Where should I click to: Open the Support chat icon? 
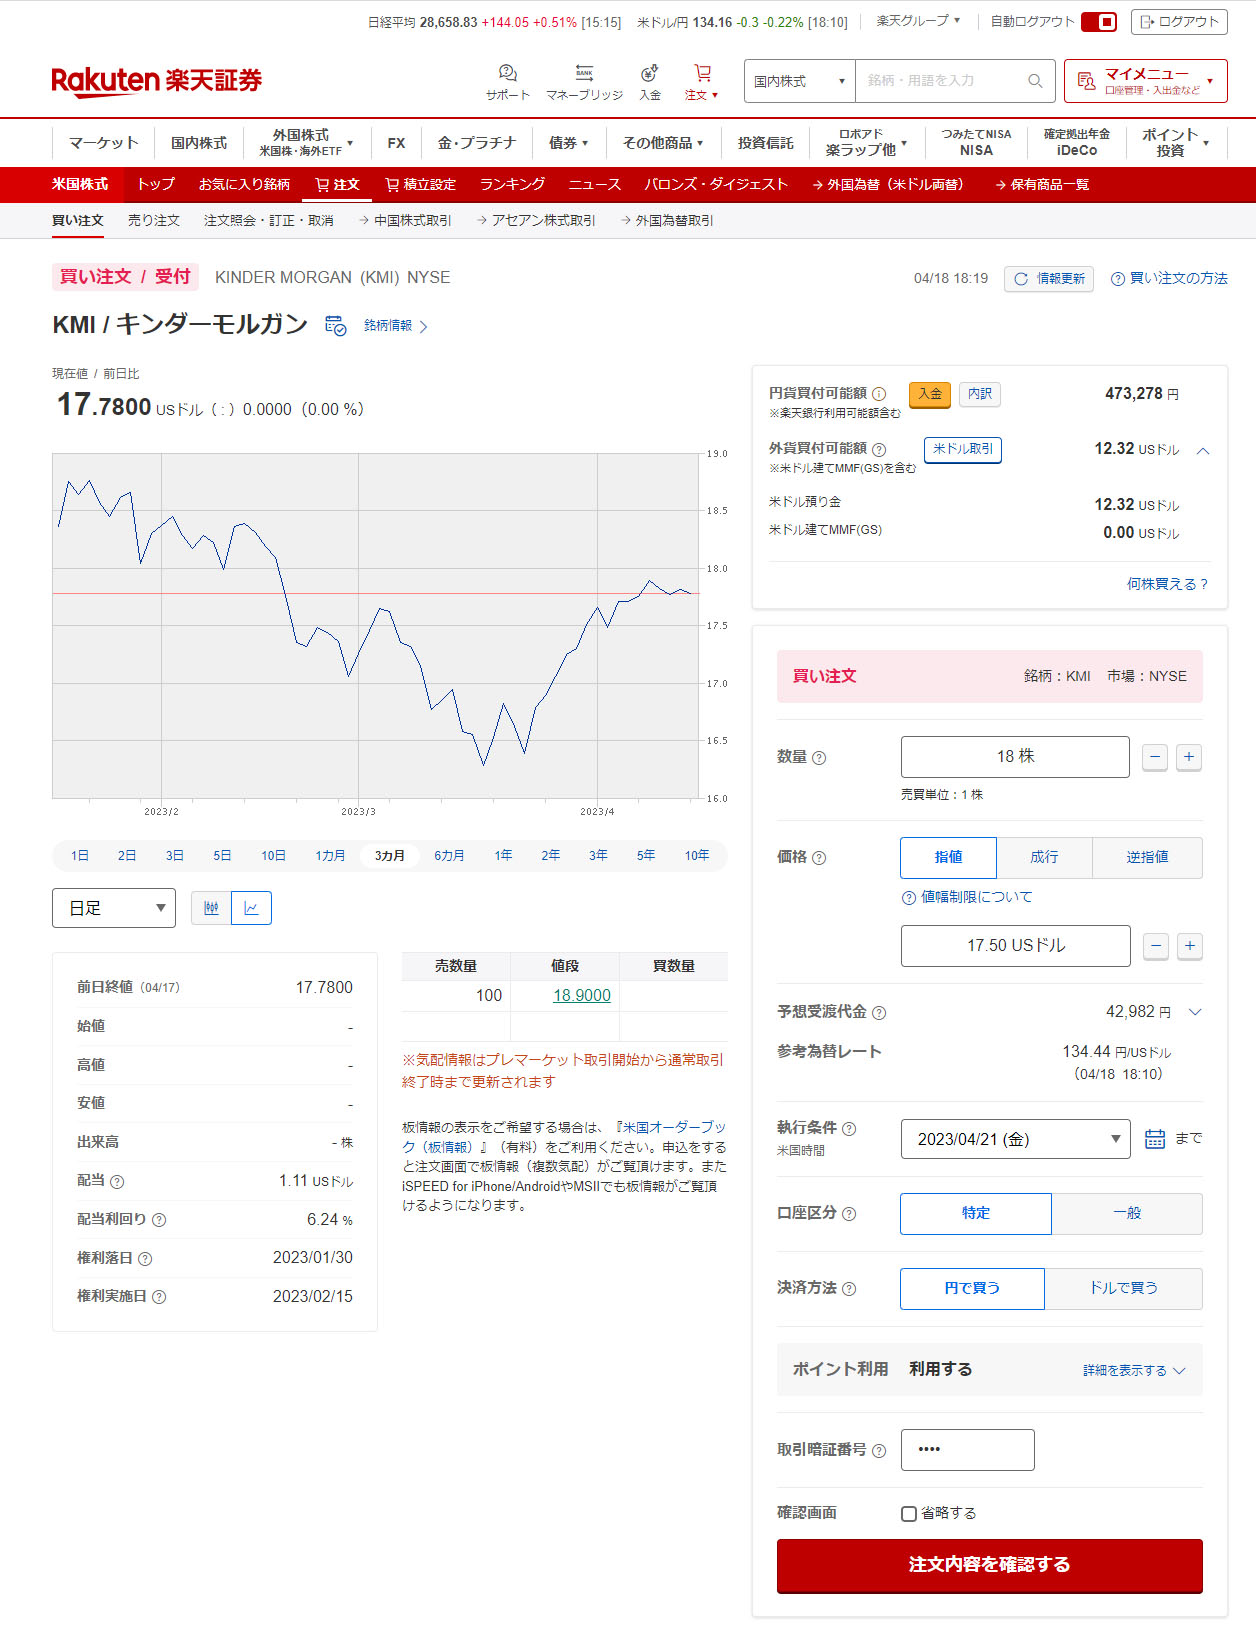[507, 74]
